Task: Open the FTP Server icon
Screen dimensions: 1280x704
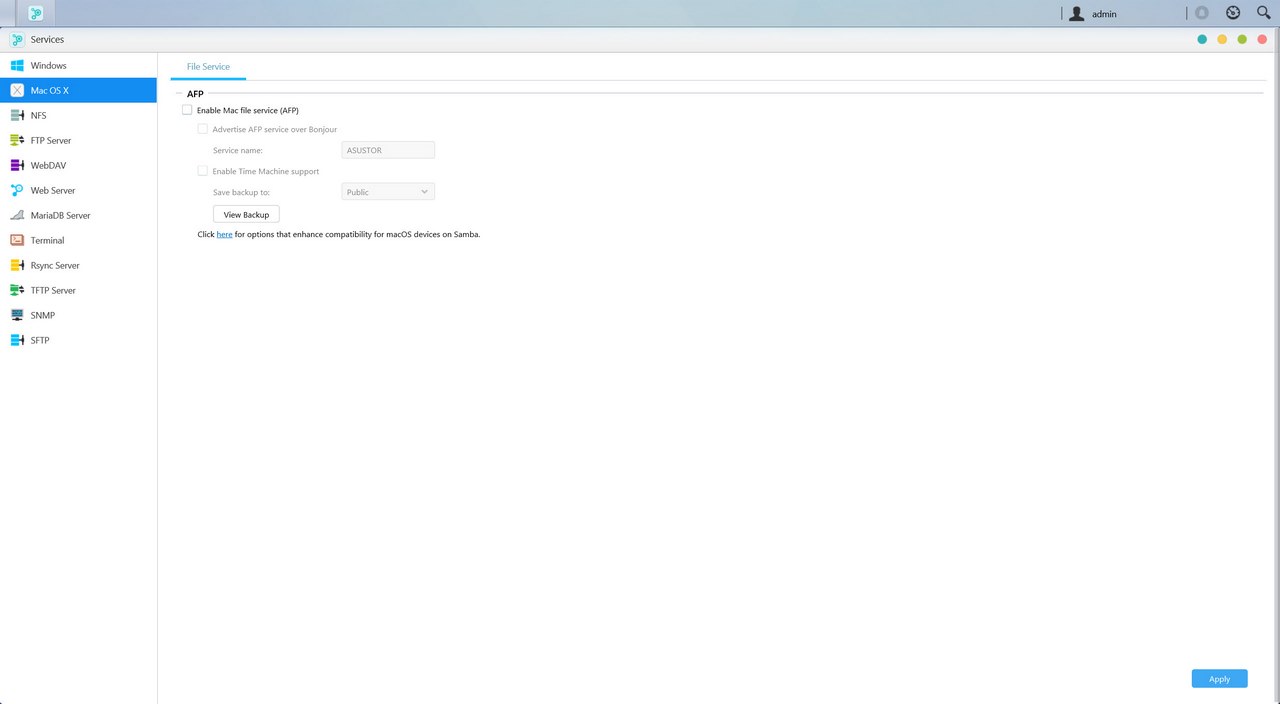Action: 17,140
